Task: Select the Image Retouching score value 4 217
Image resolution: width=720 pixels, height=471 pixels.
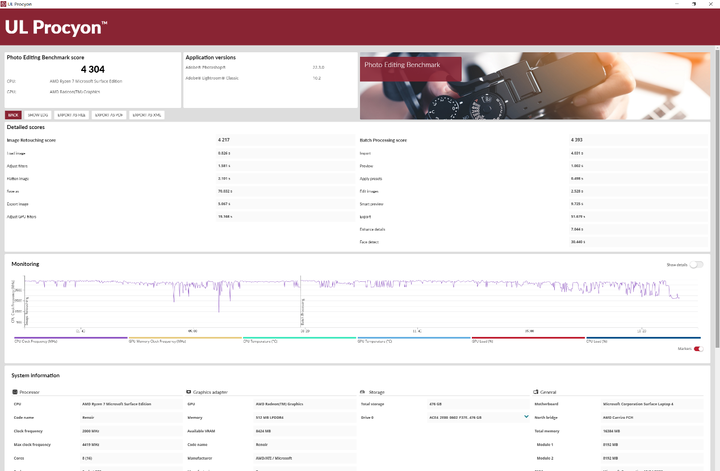Action: (224, 140)
